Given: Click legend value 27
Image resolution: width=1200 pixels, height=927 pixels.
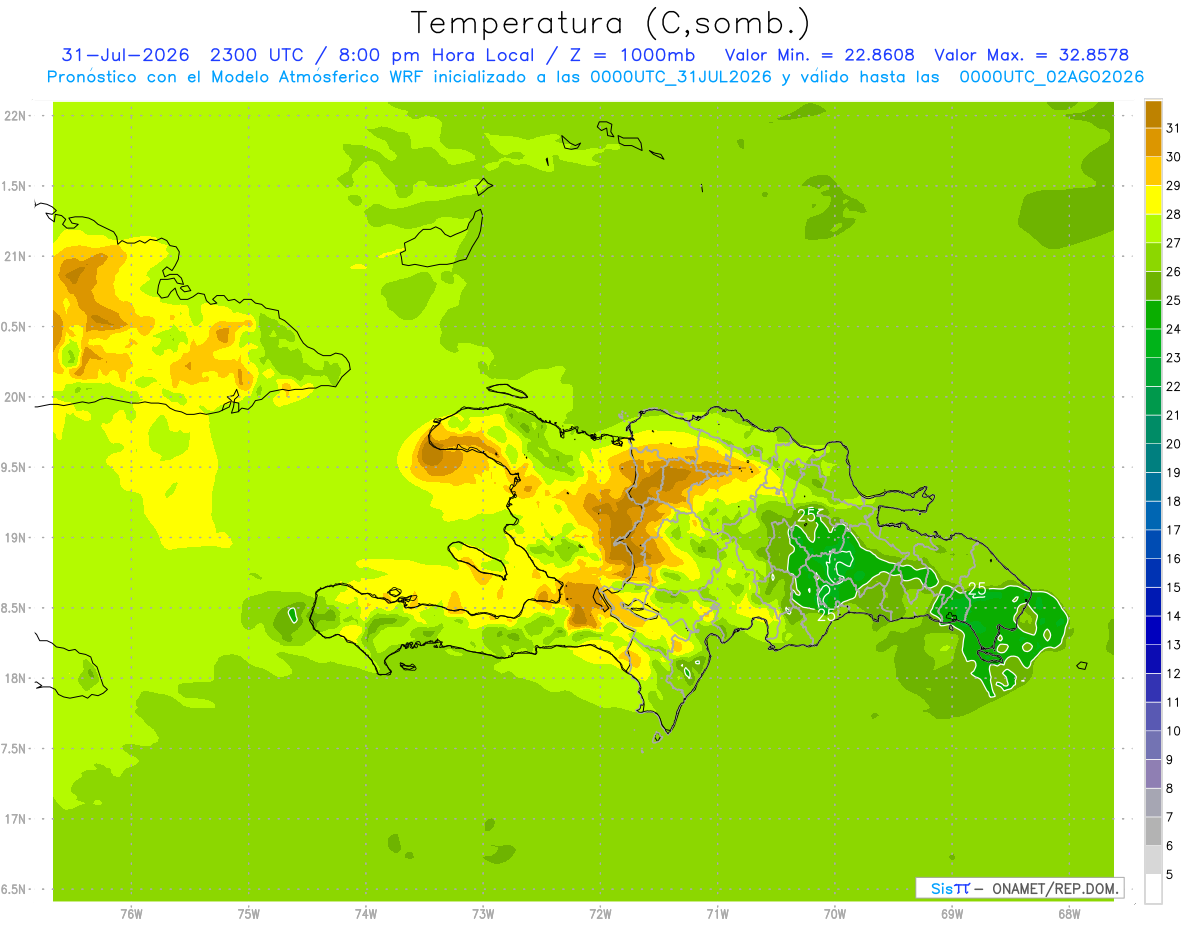Looking at the screenshot, I should click(1173, 243).
